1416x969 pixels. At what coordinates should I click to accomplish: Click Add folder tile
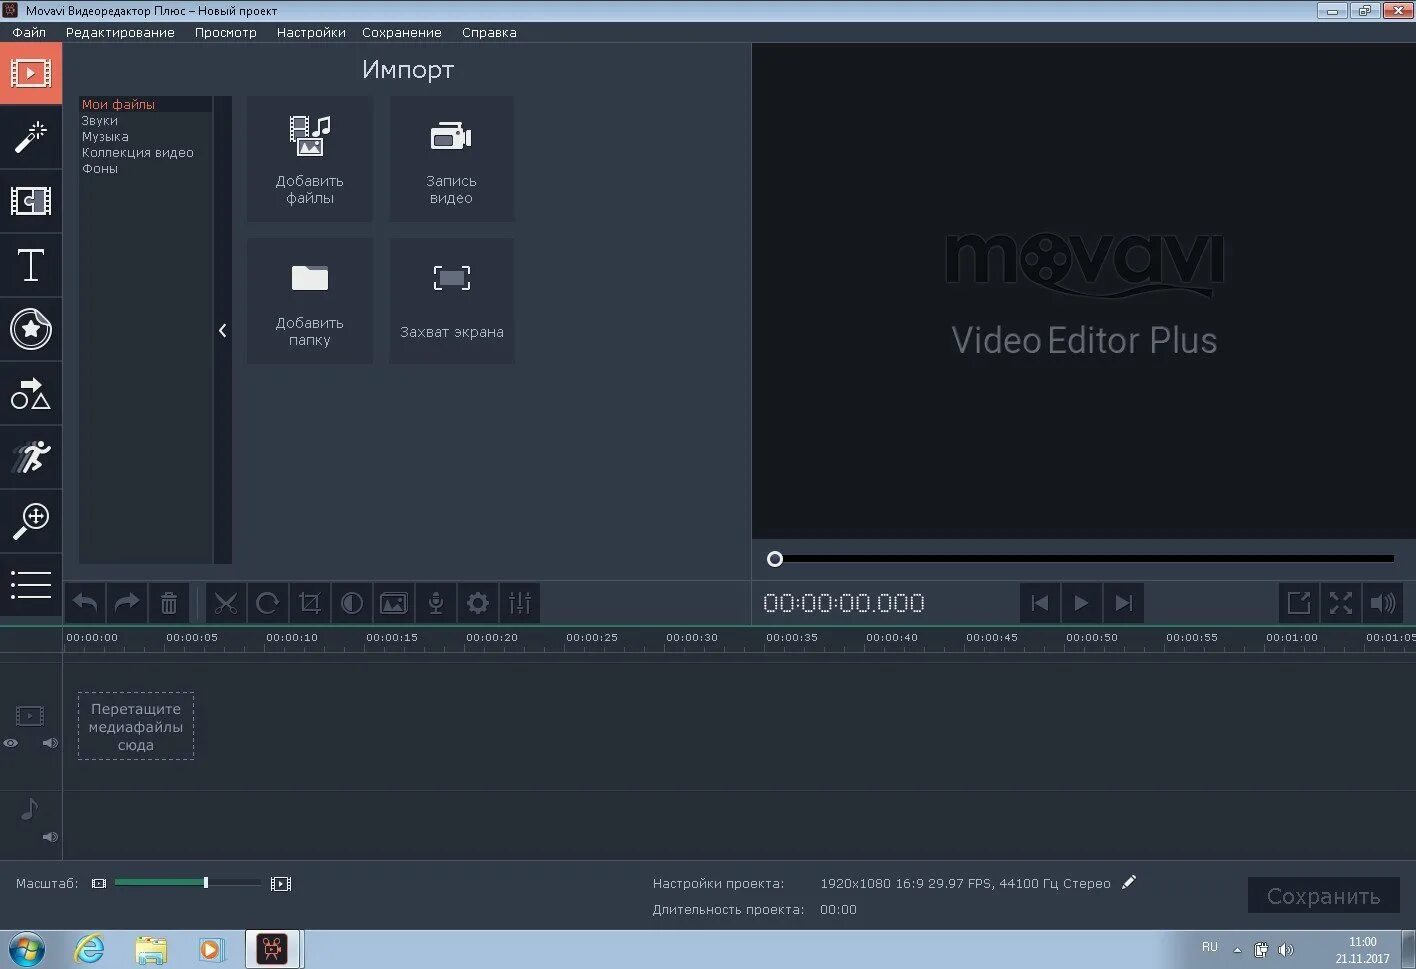click(310, 301)
